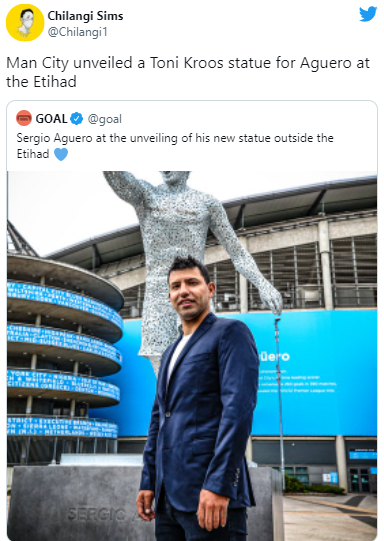Screen dimensions: 384x541
Task: Open the @Chilangi1 handle
Action: (78, 32)
